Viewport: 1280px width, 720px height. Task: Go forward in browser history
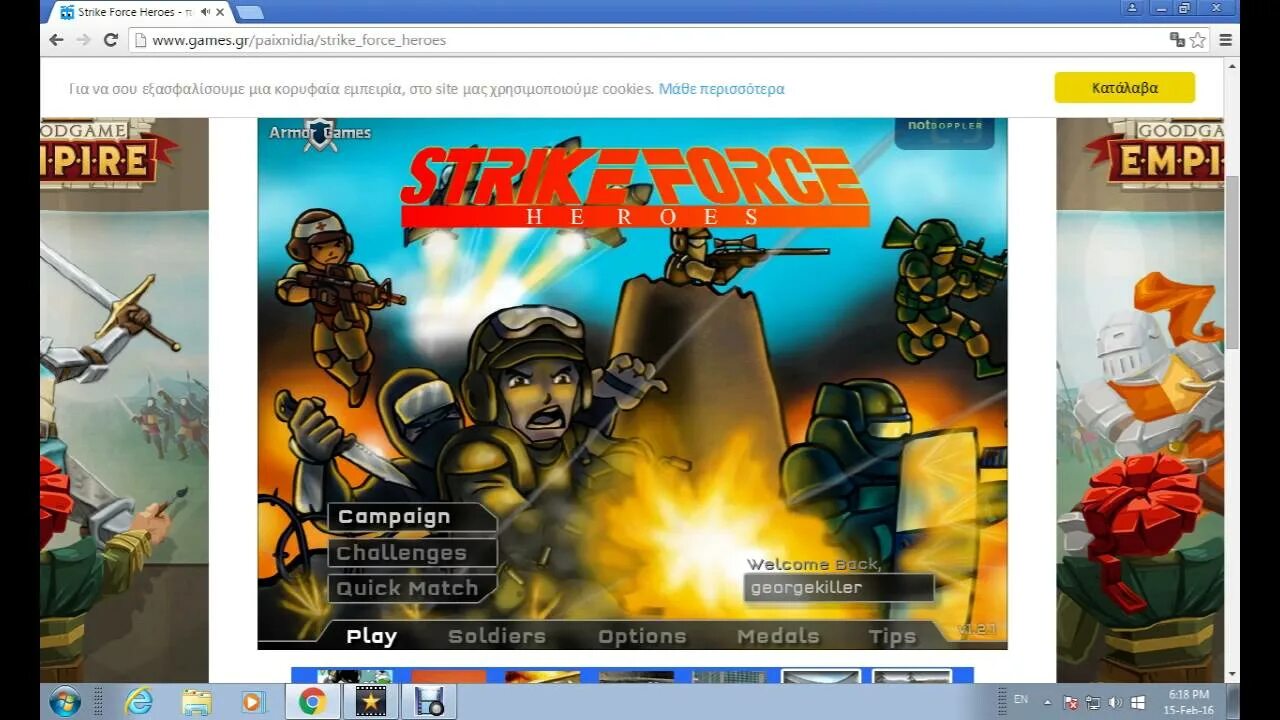[83, 40]
